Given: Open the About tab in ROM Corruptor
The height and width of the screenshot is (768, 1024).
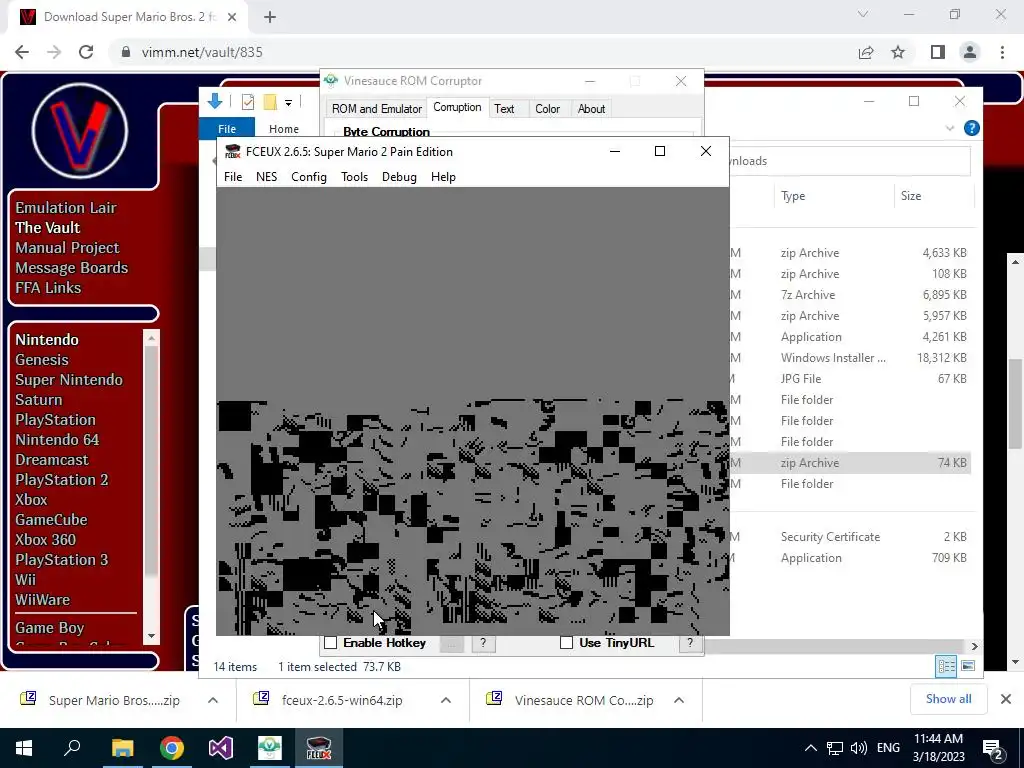Looking at the screenshot, I should [x=591, y=109].
